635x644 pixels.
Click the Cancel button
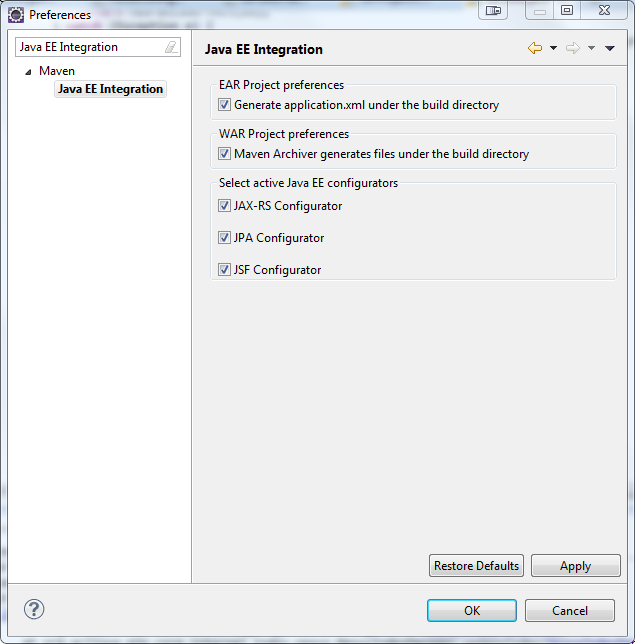point(570,610)
